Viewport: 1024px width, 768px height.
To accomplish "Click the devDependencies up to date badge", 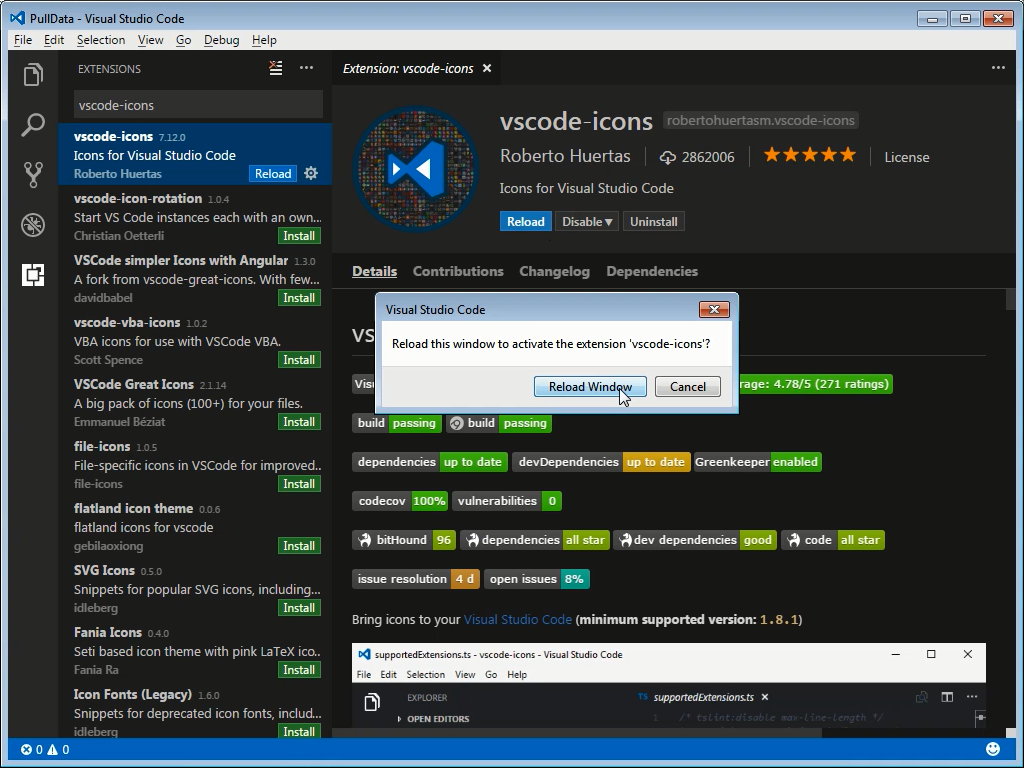I will point(601,462).
